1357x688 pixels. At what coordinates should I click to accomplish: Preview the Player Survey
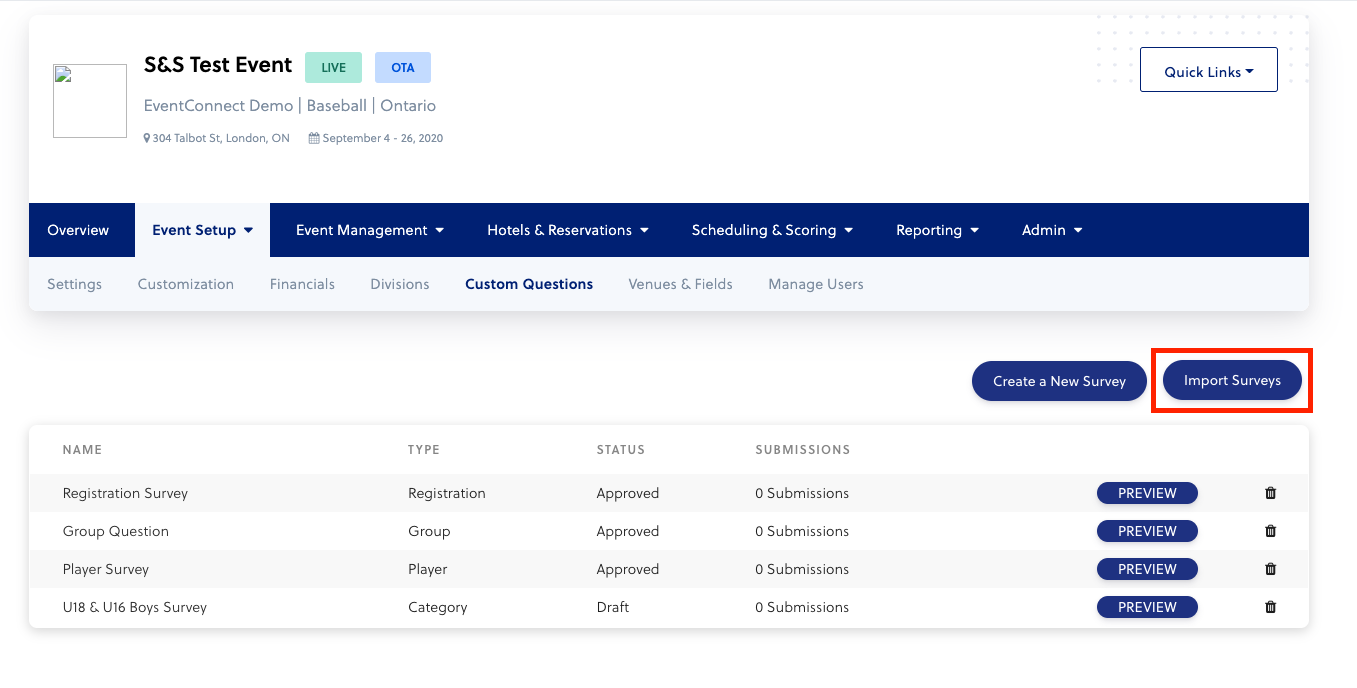point(1147,569)
